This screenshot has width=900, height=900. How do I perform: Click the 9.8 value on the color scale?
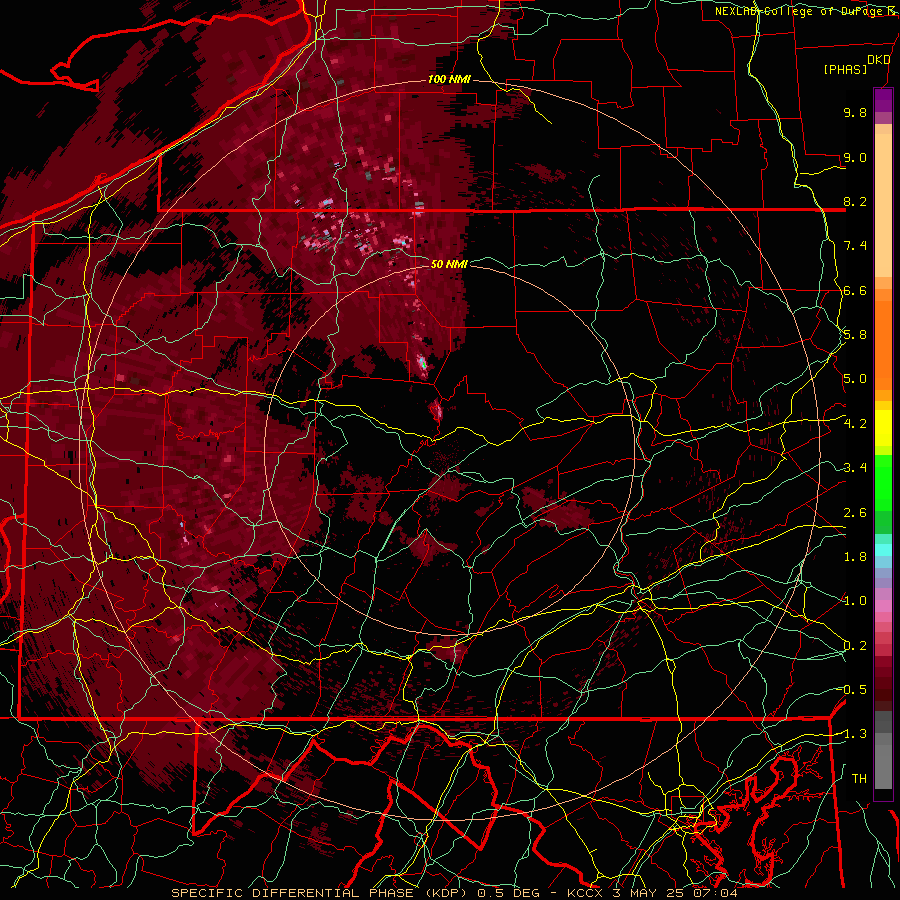pos(855,113)
